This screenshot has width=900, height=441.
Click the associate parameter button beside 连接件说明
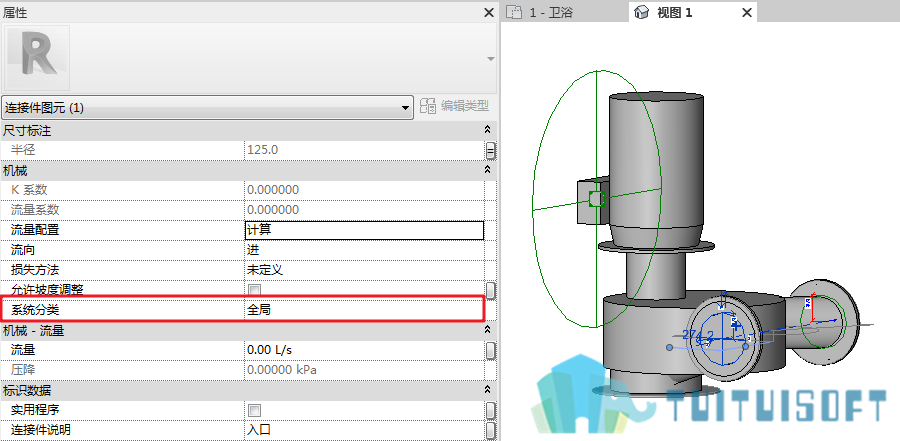point(491,430)
